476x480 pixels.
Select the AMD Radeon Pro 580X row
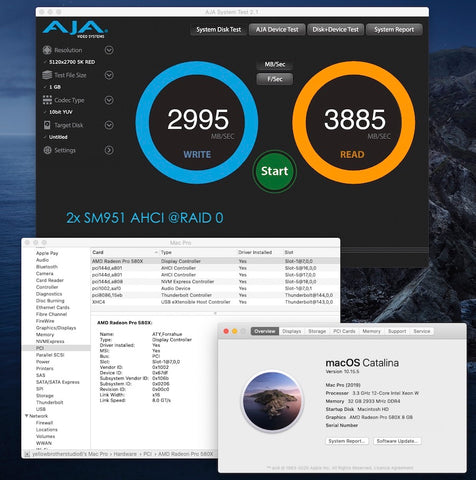[215, 261]
